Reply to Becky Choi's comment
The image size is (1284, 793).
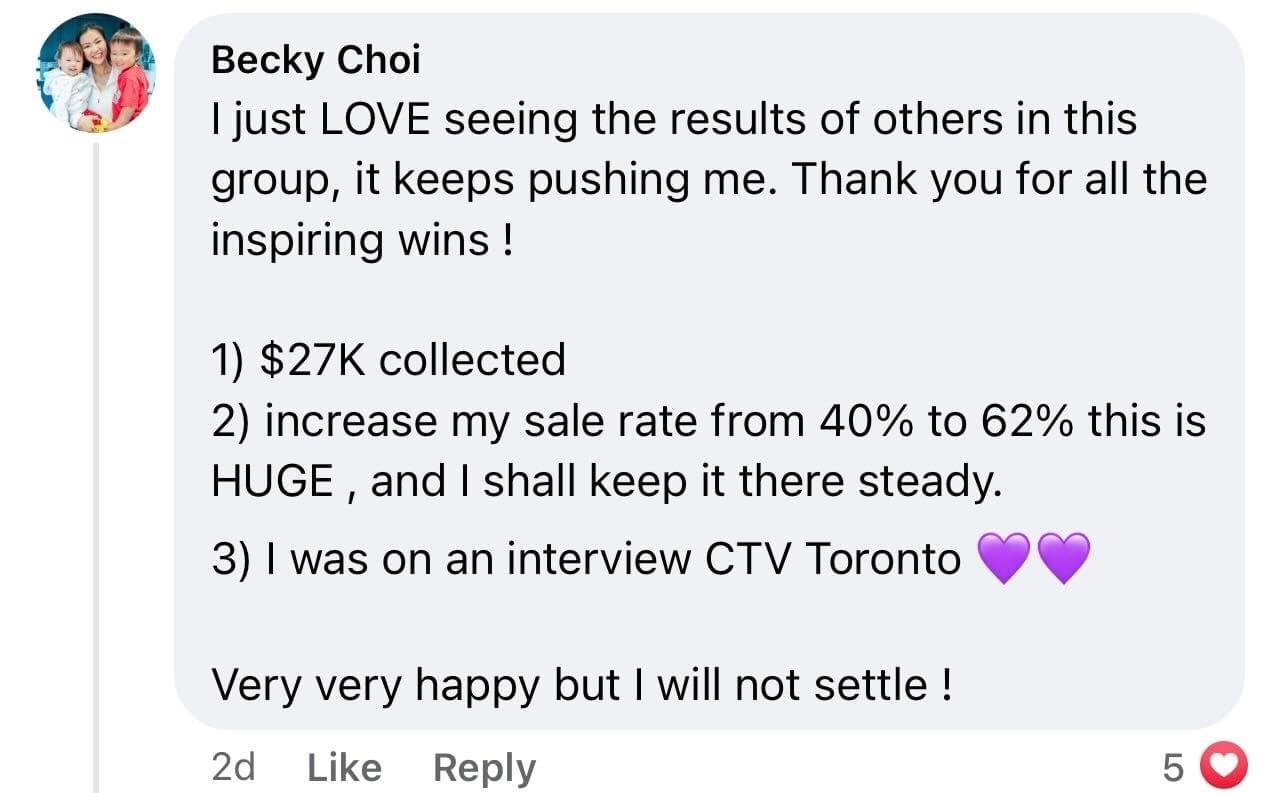[x=484, y=768]
